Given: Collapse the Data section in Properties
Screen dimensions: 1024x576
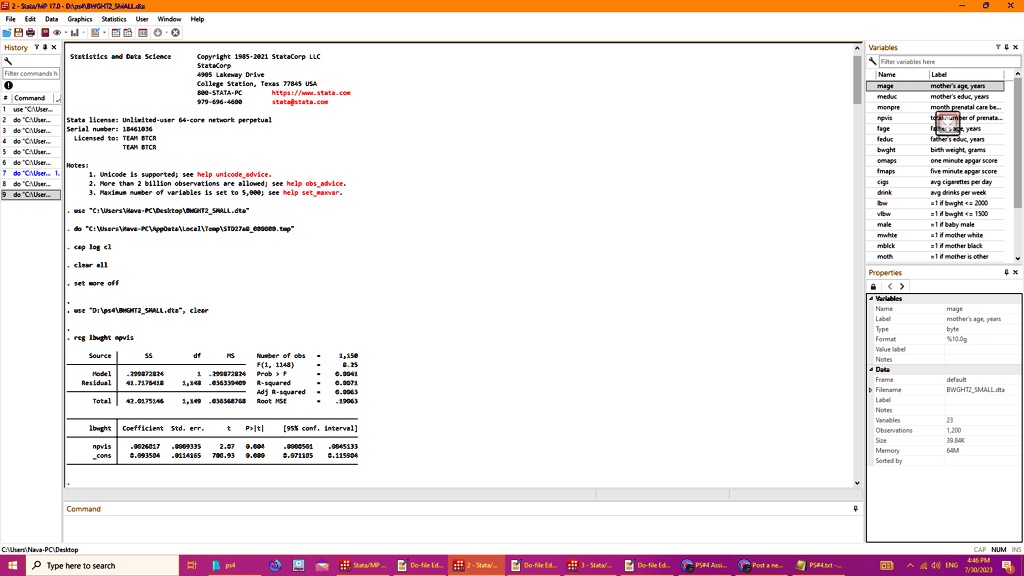Looking at the screenshot, I should tap(871, 369).
